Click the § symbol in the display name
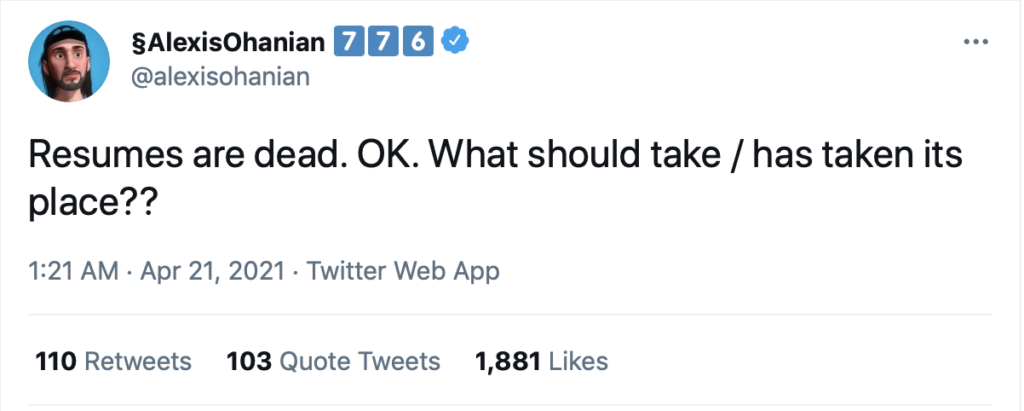1024x411 pixels. pyautogui.click(x=138, y=42)
